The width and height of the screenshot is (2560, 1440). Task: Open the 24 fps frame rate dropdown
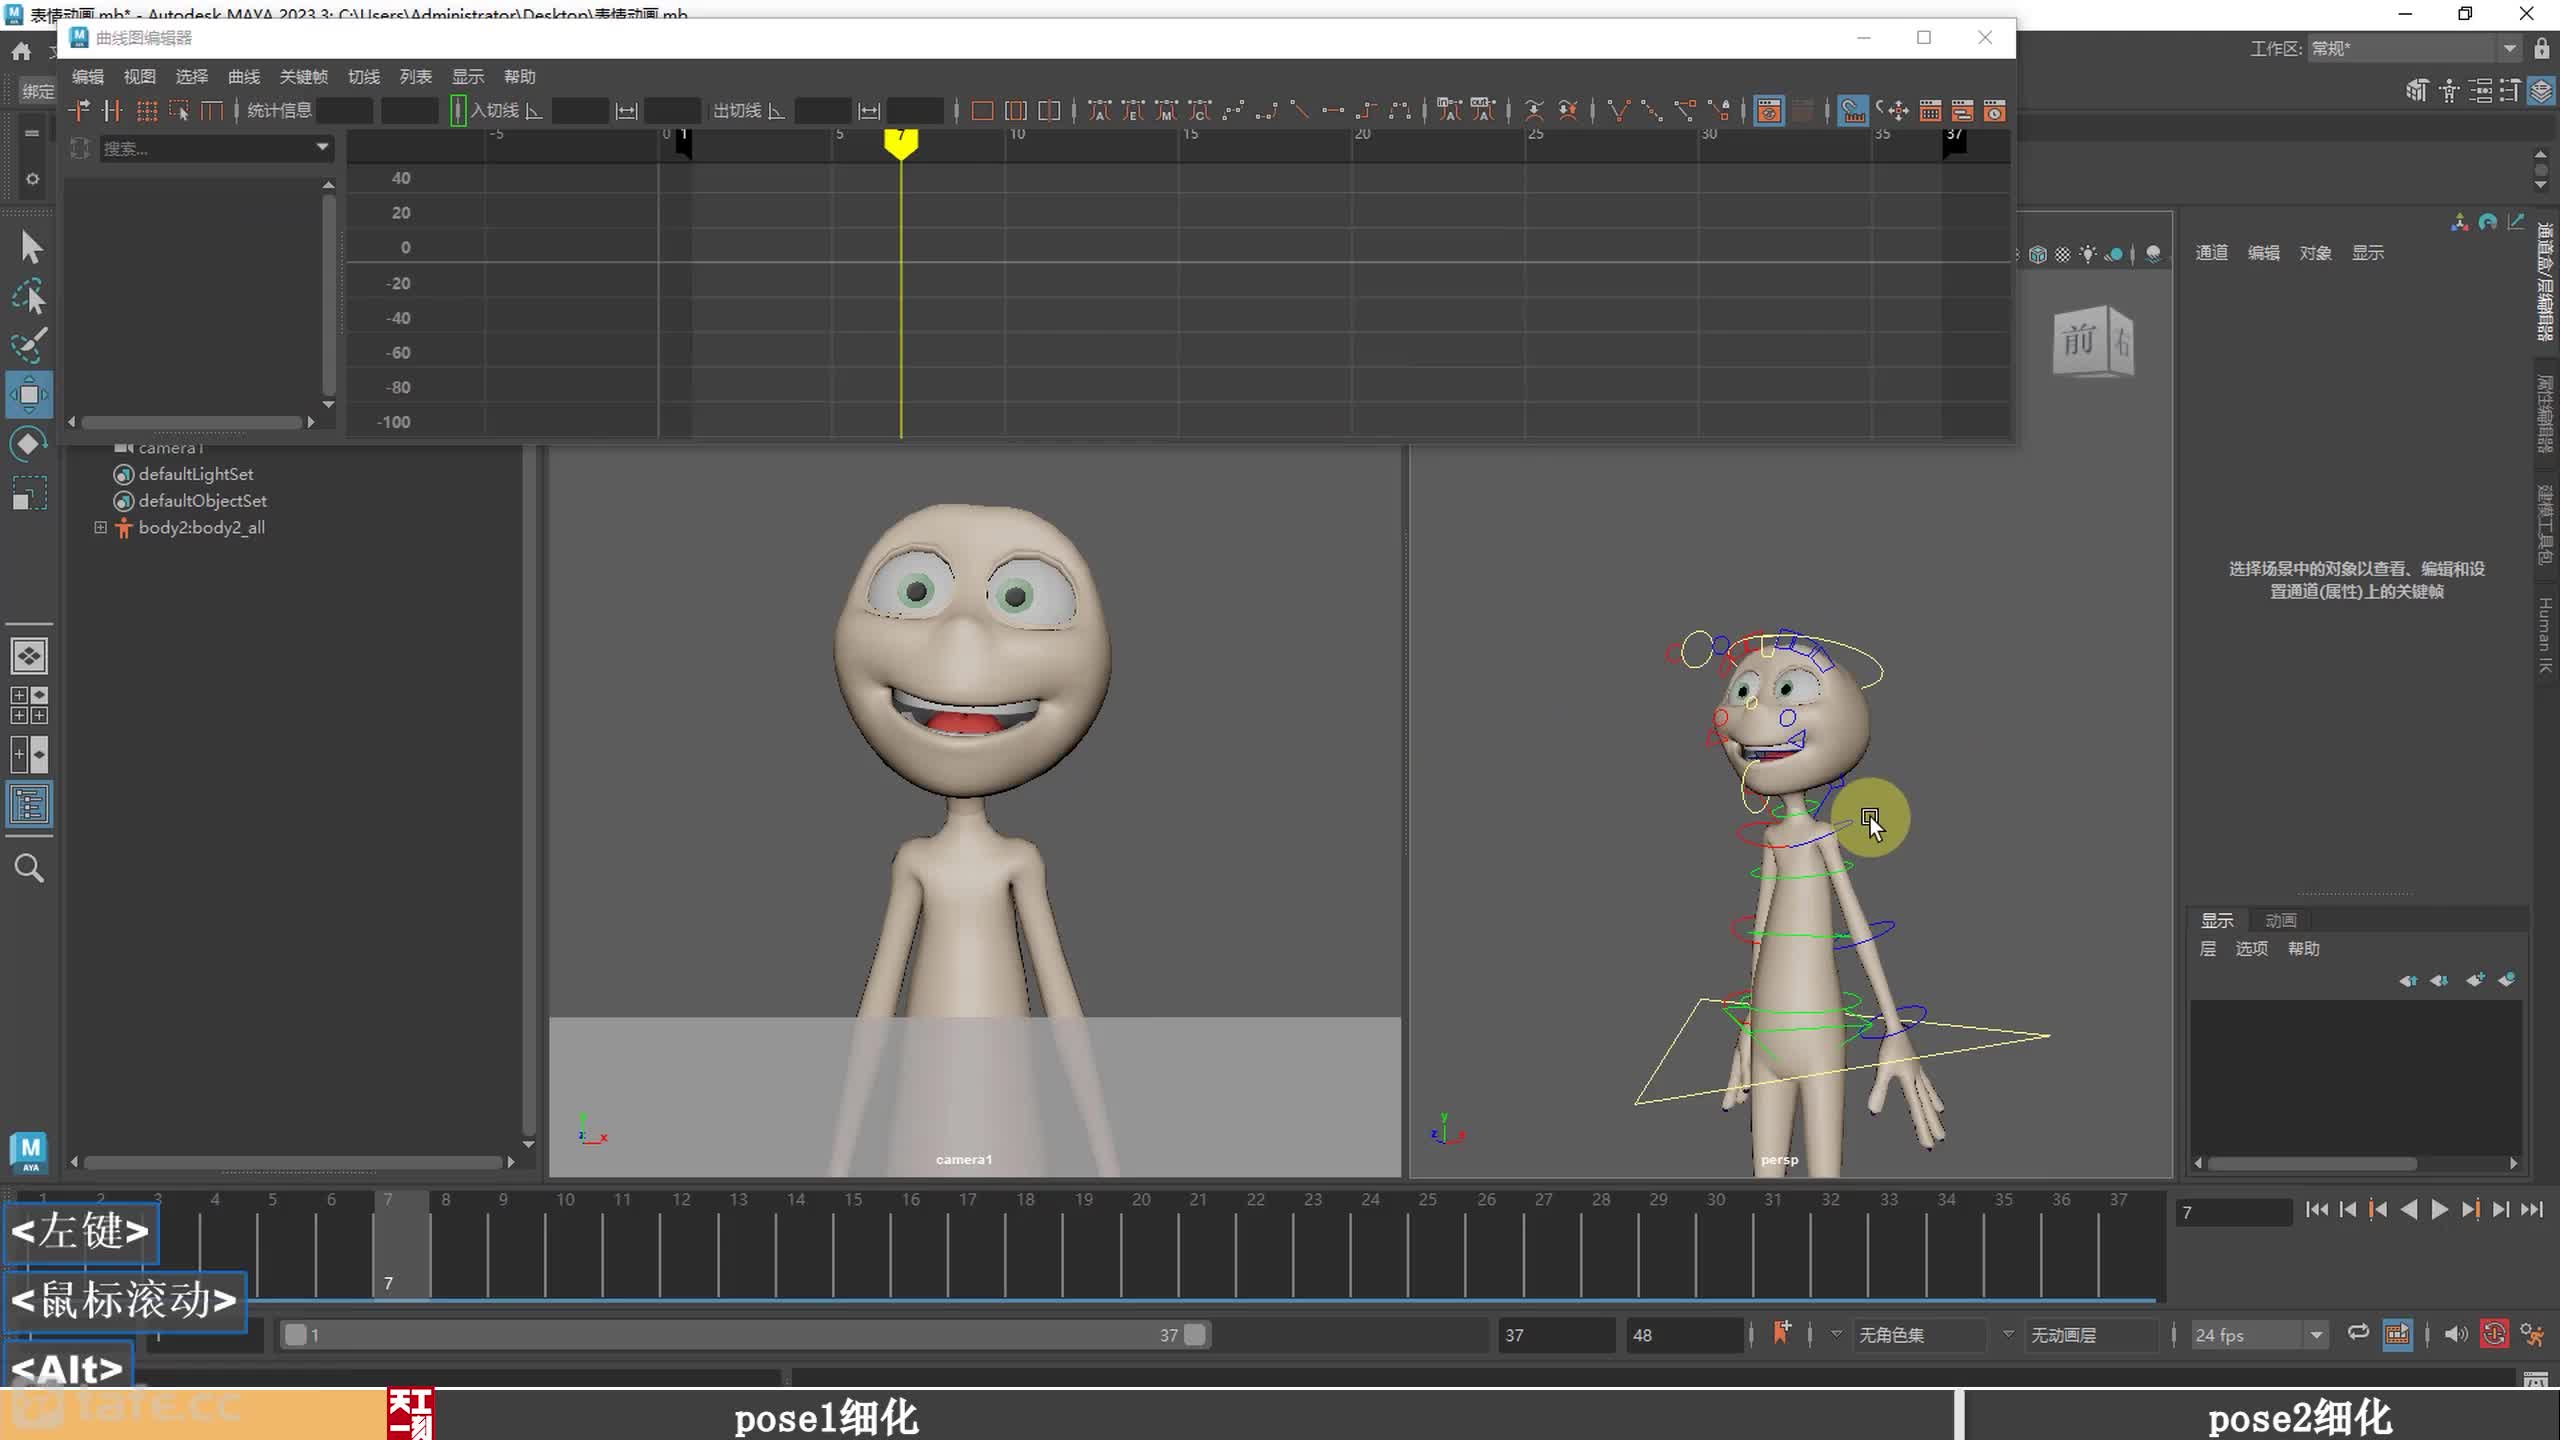pos(2259,1335)
